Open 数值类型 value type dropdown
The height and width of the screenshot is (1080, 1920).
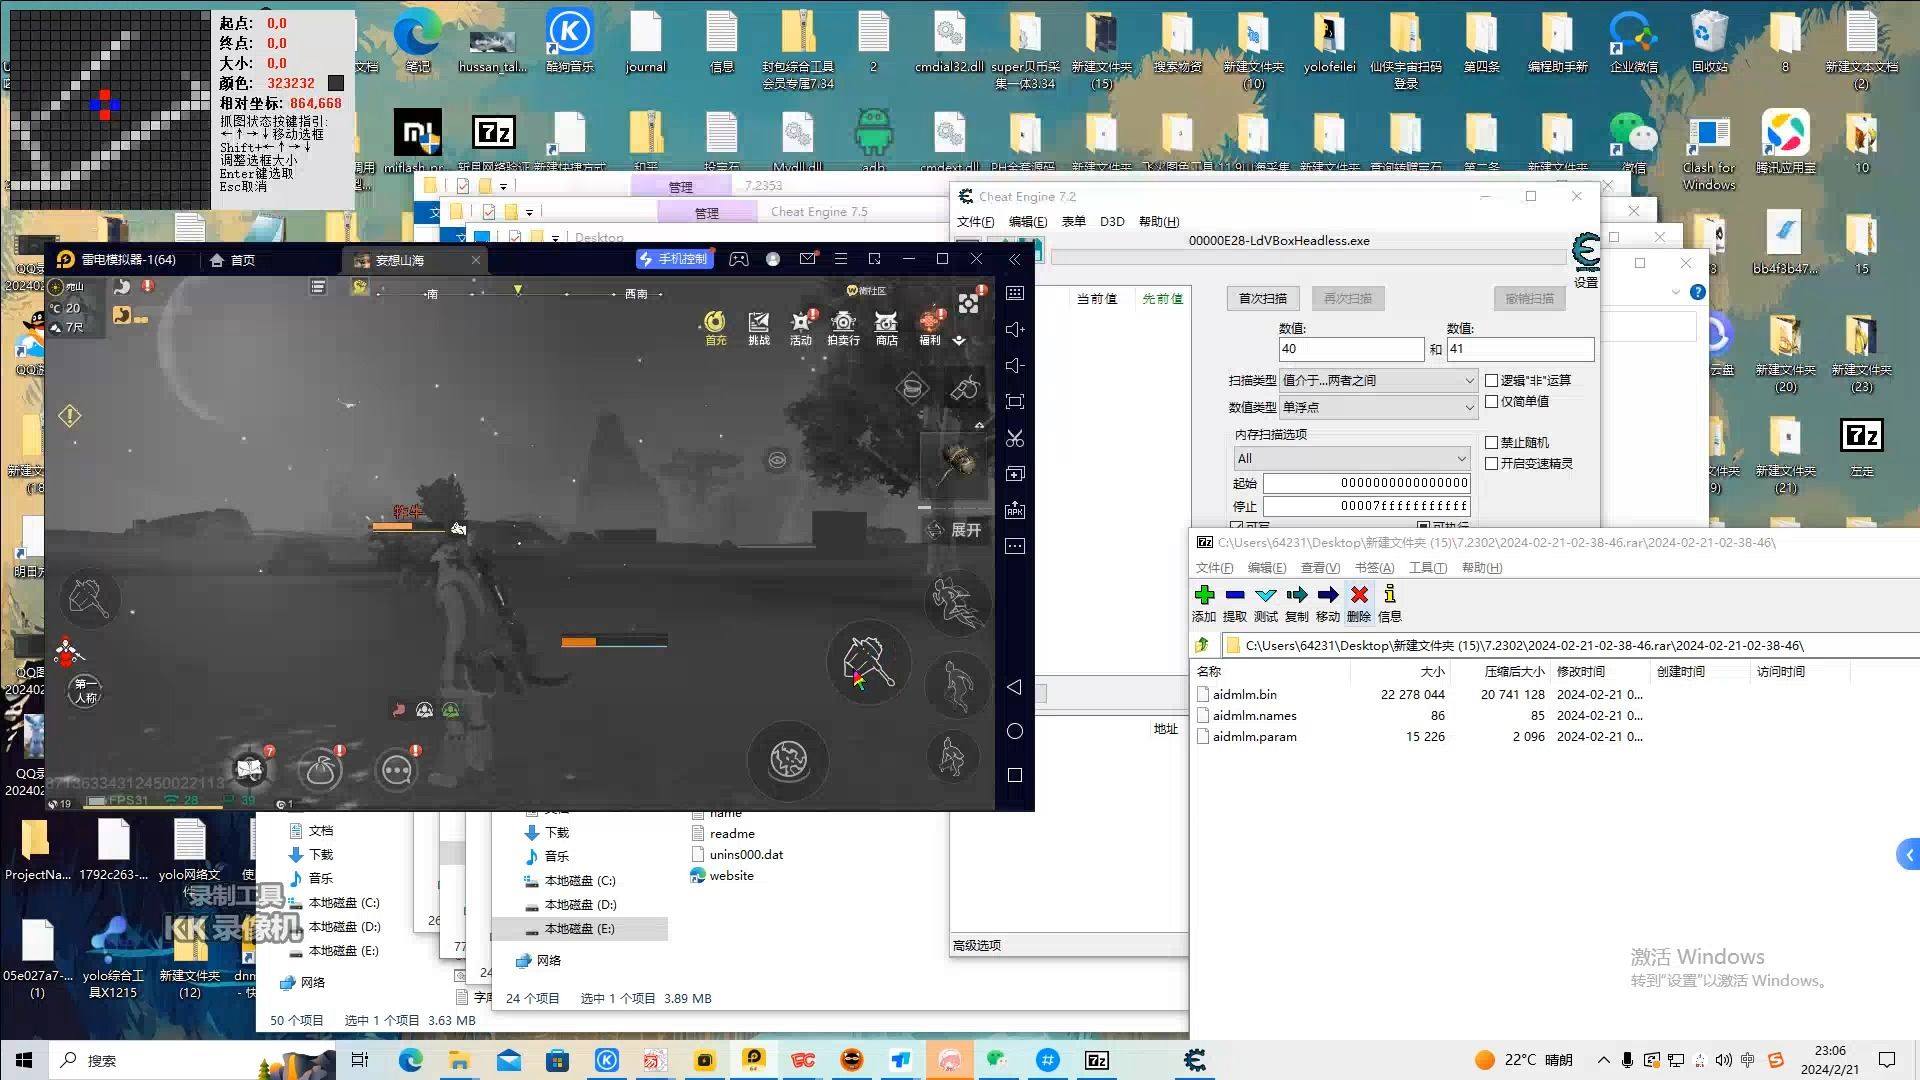click(x=1378, y=407)
